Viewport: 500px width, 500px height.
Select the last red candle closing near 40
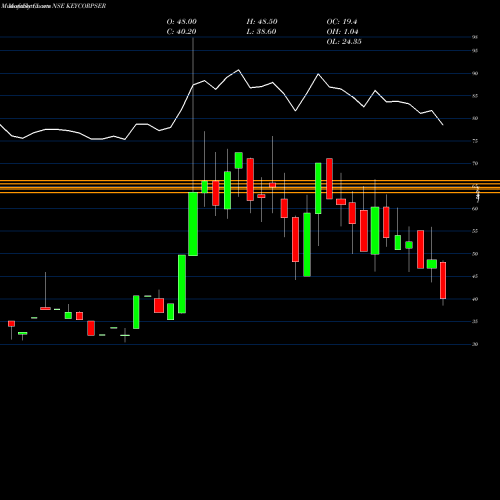pyautogui.click(x=443, y=280)
